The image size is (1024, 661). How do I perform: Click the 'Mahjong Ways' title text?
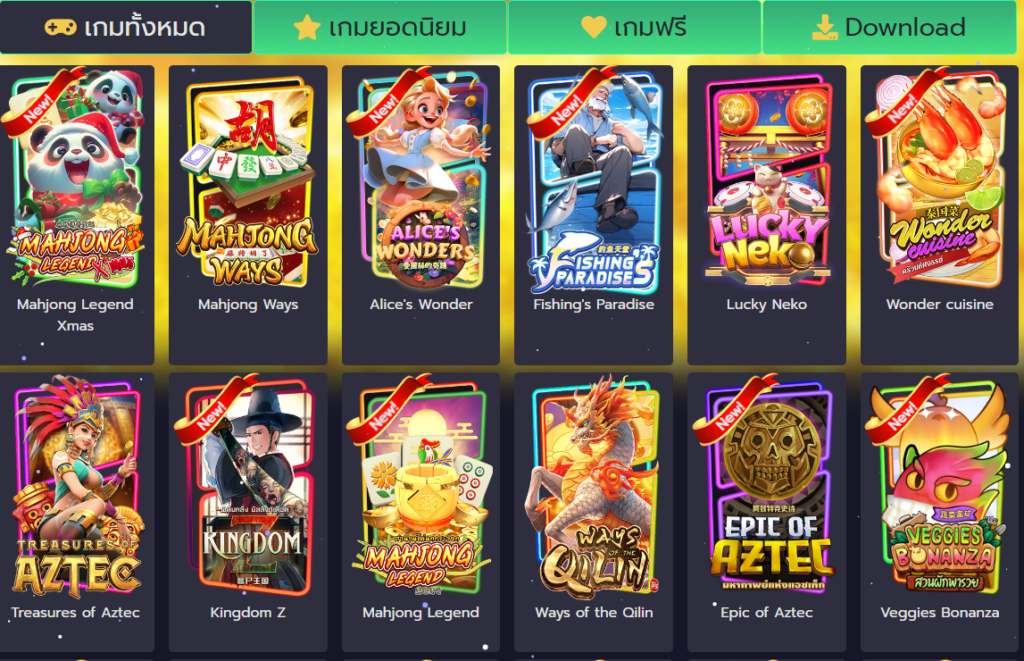pos(248,304)
